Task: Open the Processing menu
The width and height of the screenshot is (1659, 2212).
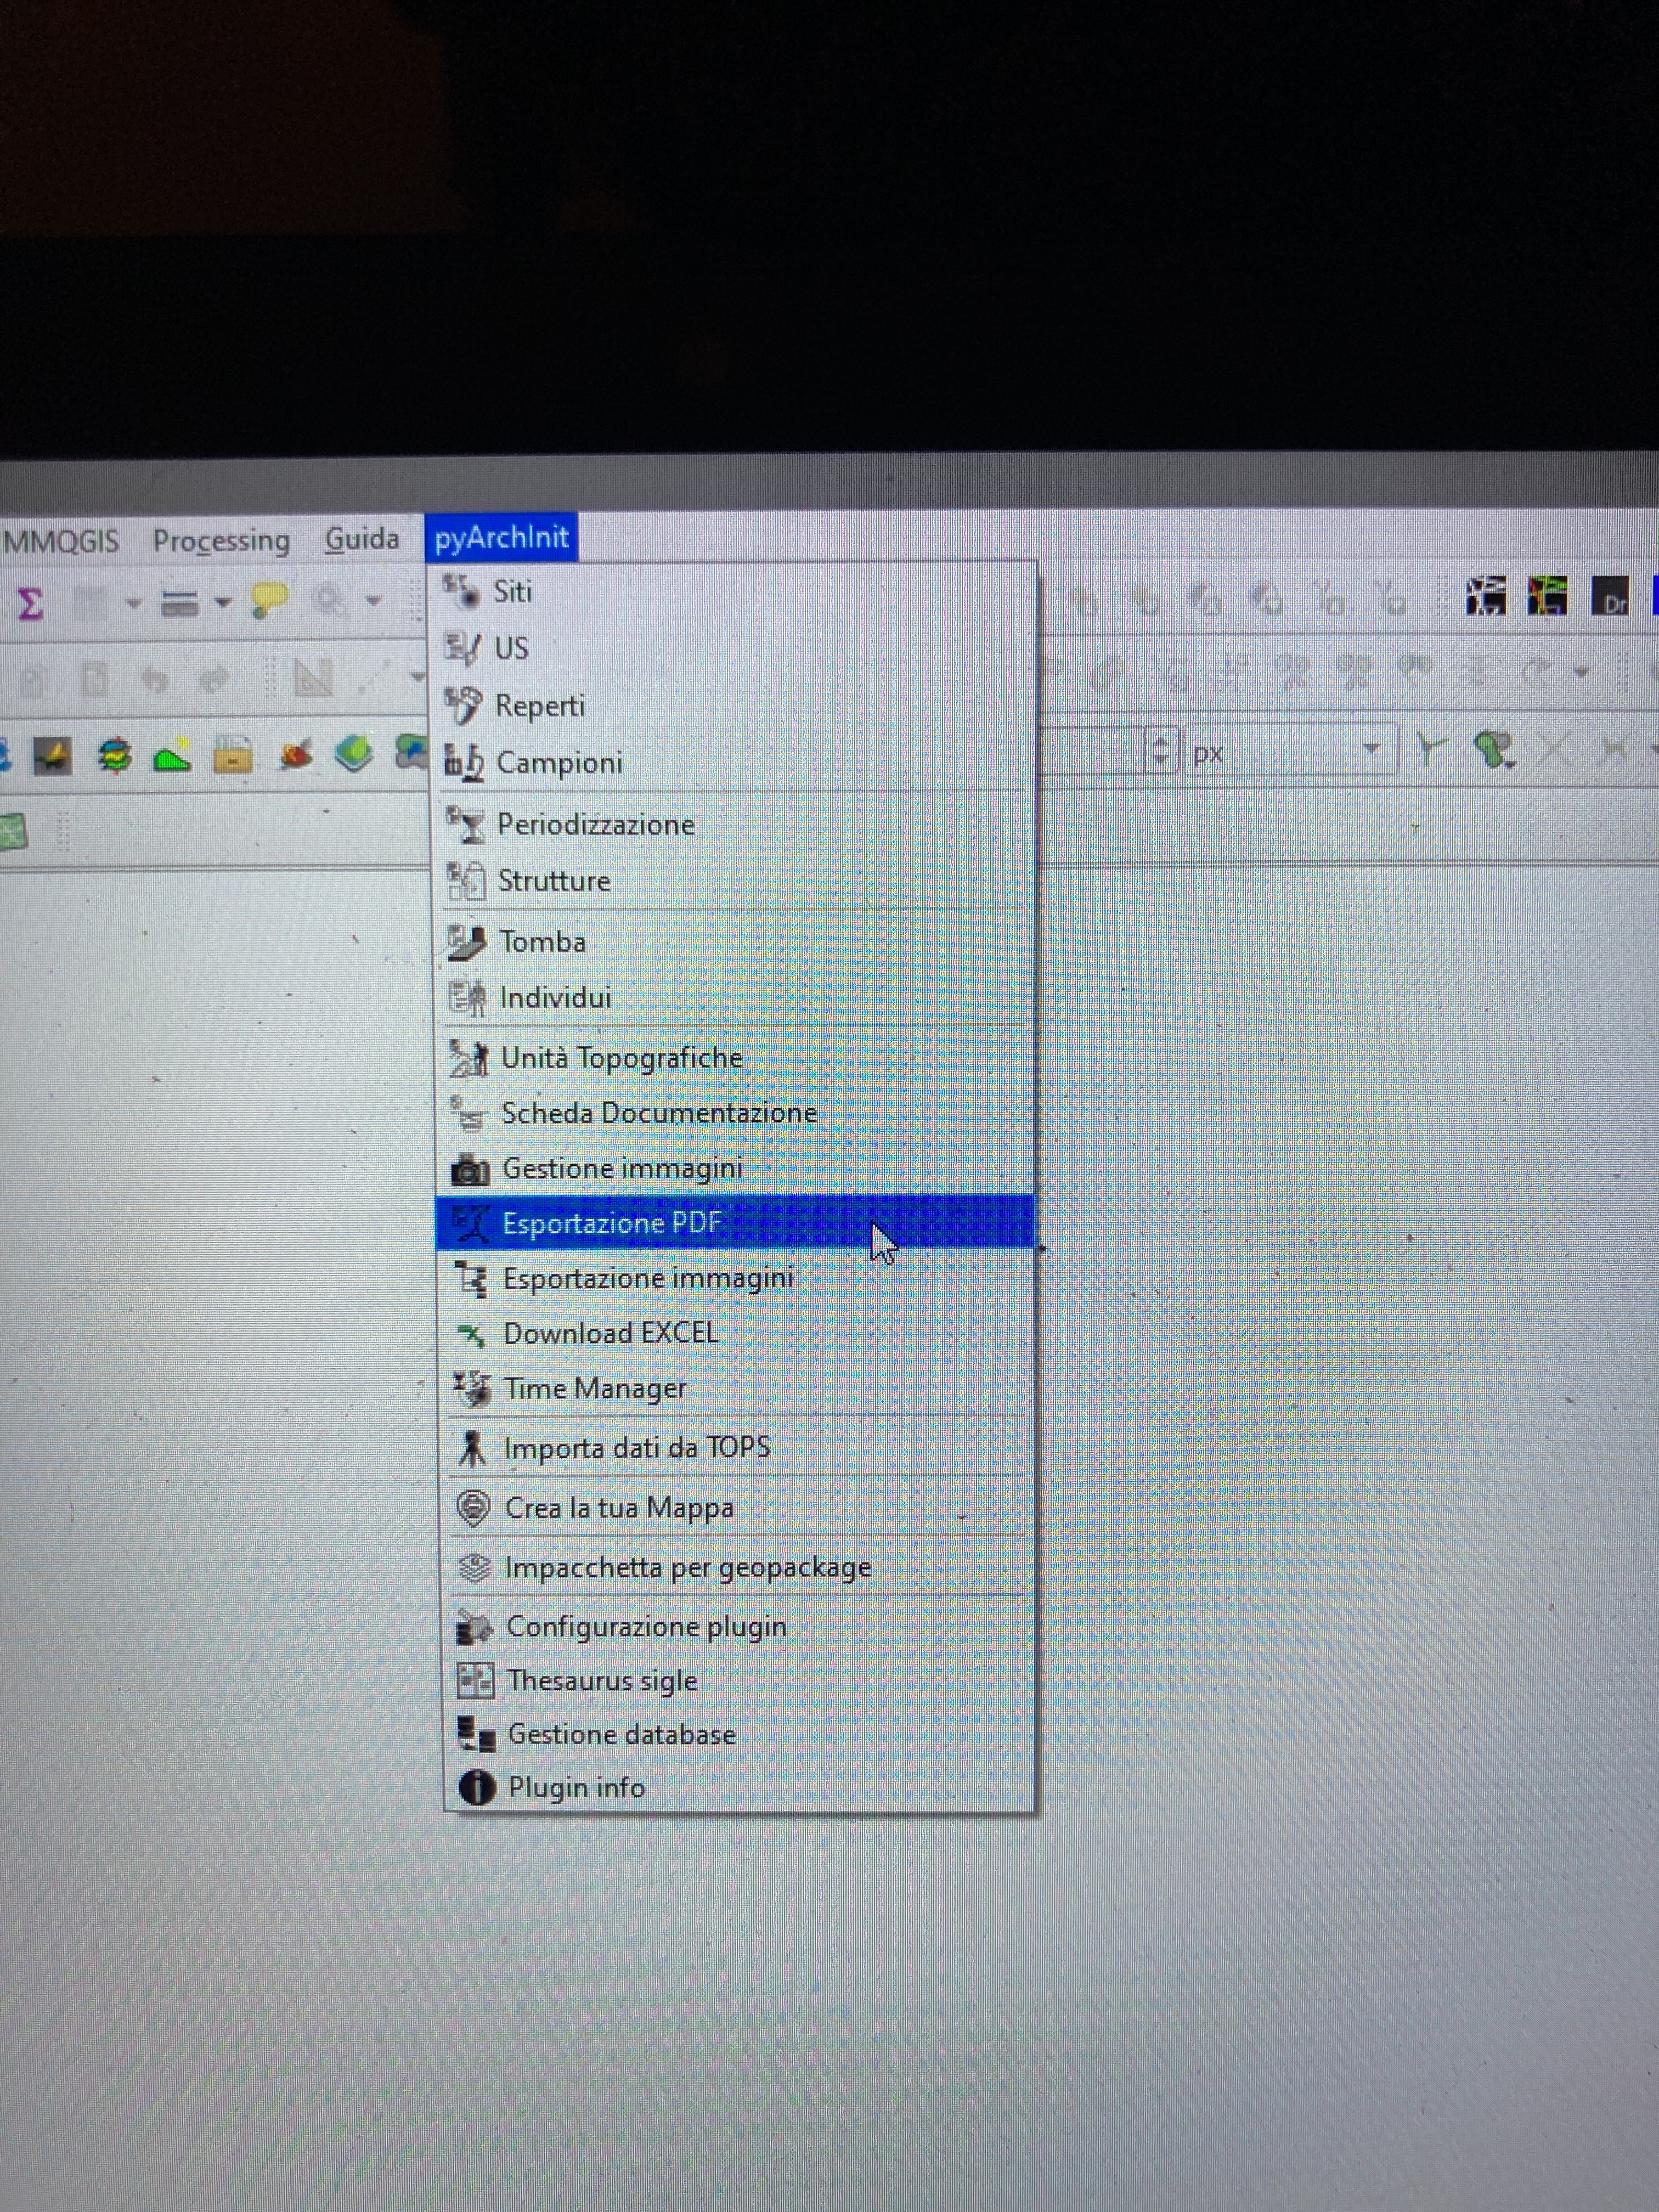Action: (x=221, y=540)
